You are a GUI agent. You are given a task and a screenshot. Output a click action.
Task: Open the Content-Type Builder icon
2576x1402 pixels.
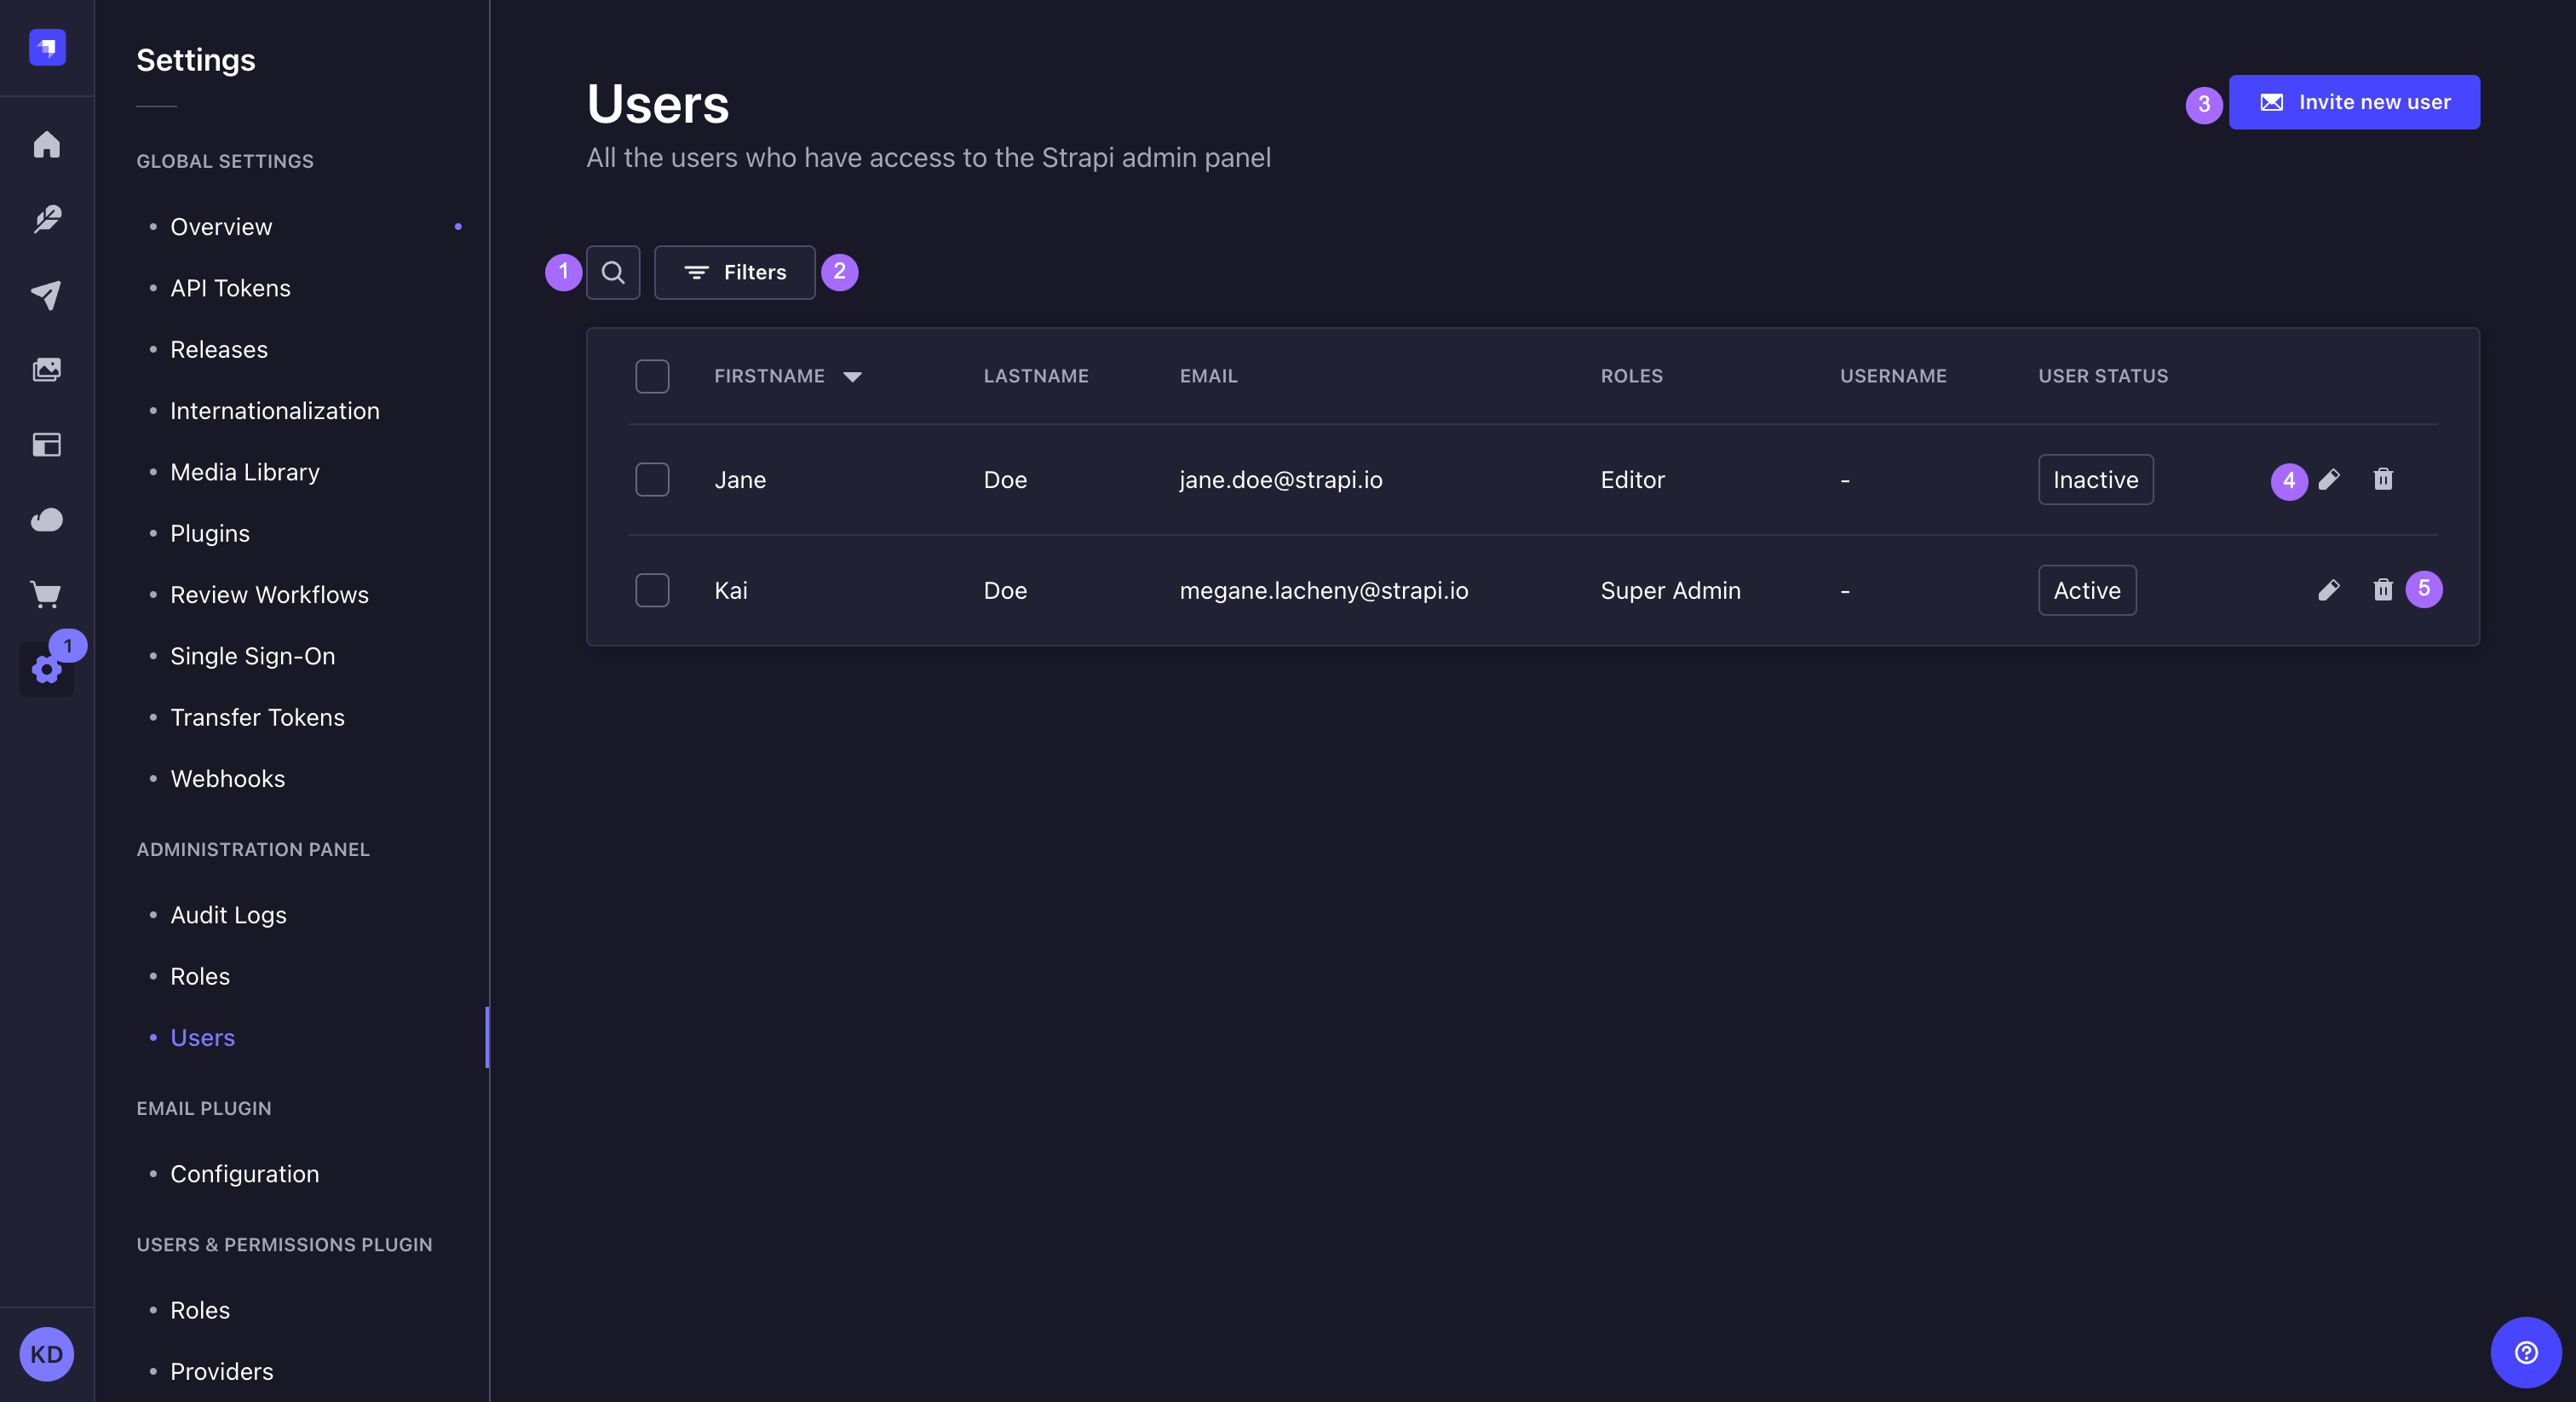point(46,445)
